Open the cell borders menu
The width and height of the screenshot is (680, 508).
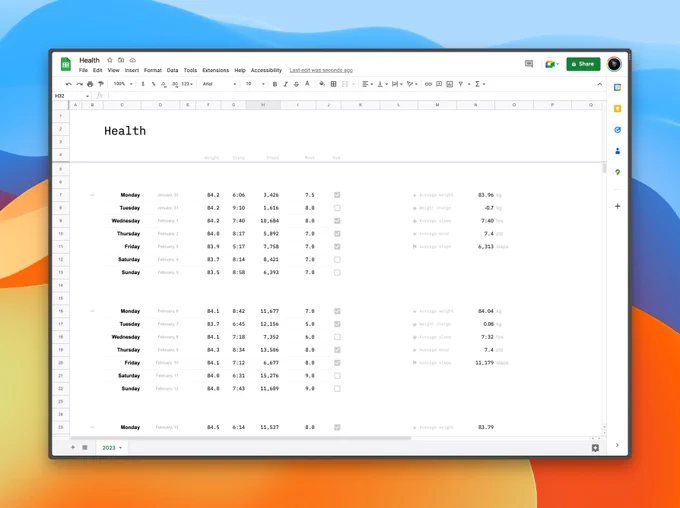click(333, 84)
